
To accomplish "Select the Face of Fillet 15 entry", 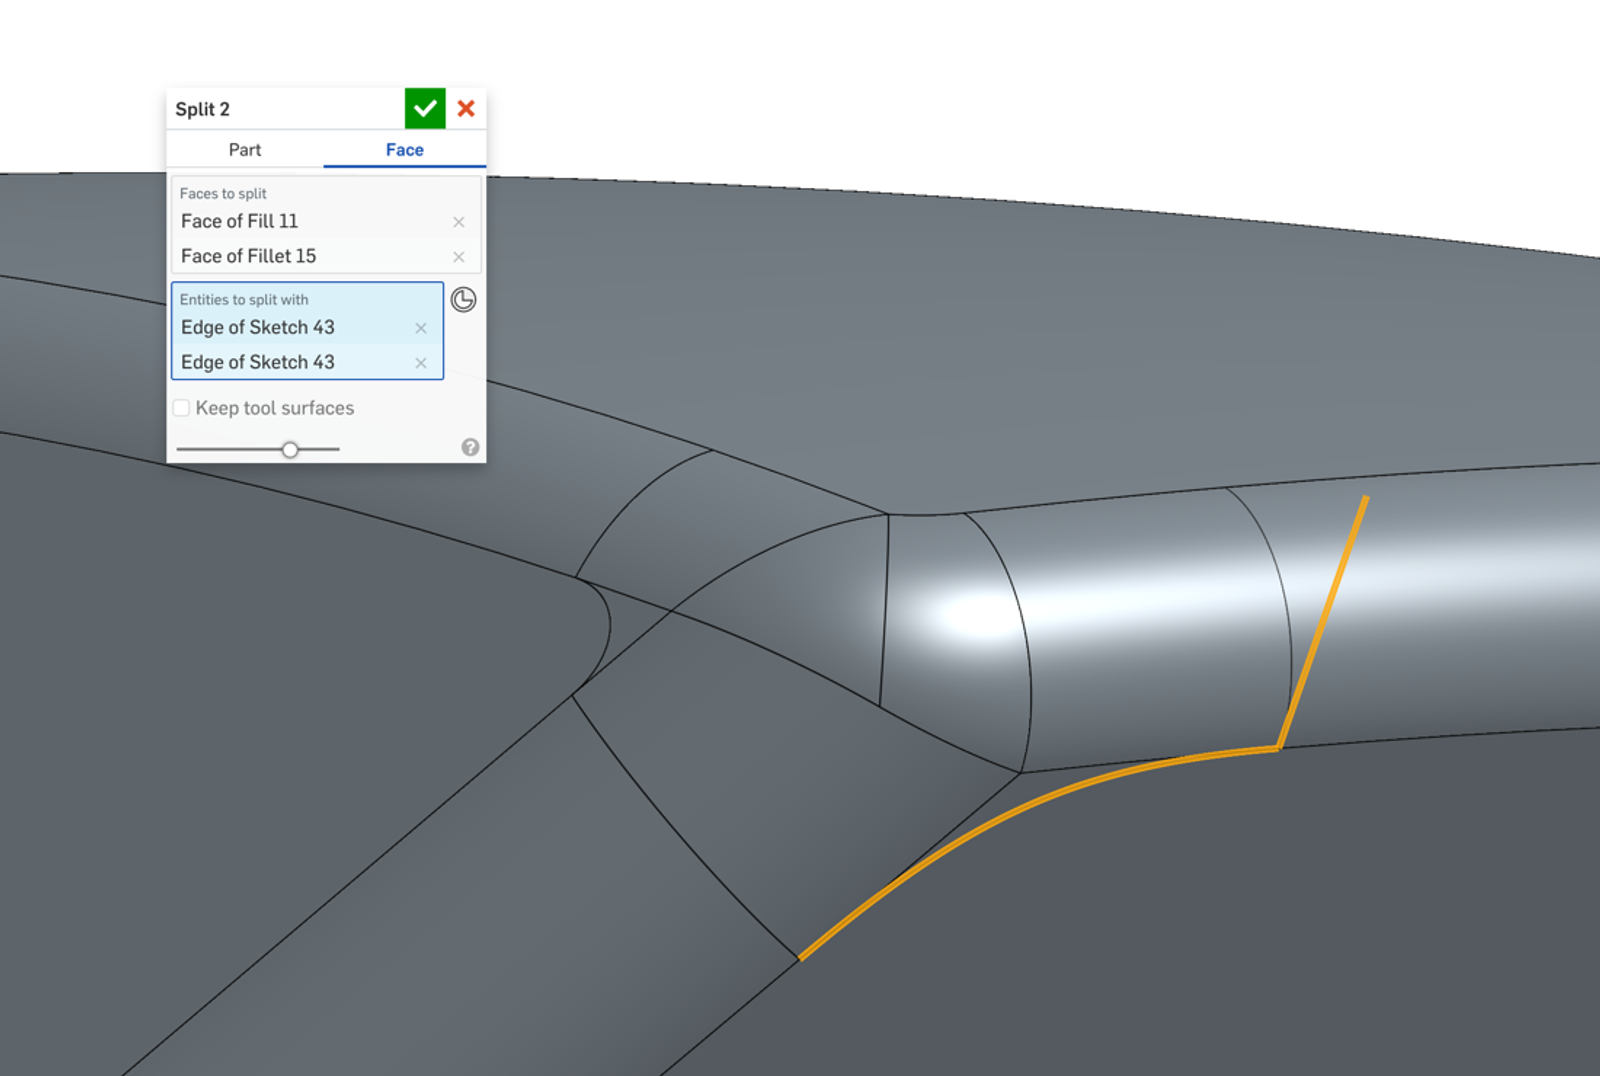I will click(x=249, y=257).
